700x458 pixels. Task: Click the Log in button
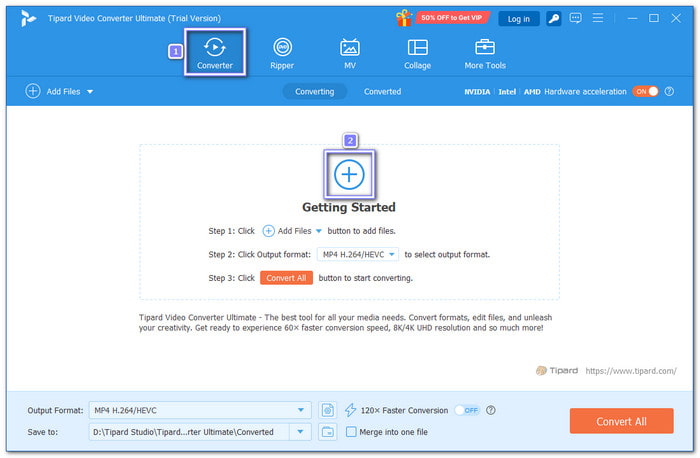coord(519,18)
